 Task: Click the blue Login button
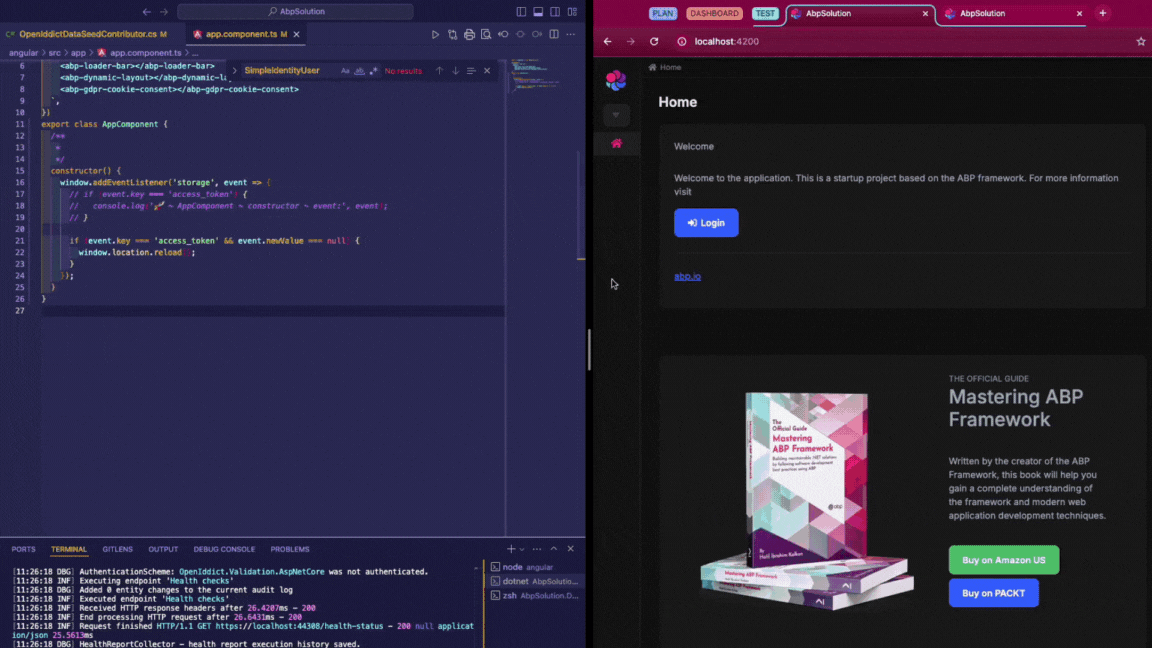click(706, 223)
